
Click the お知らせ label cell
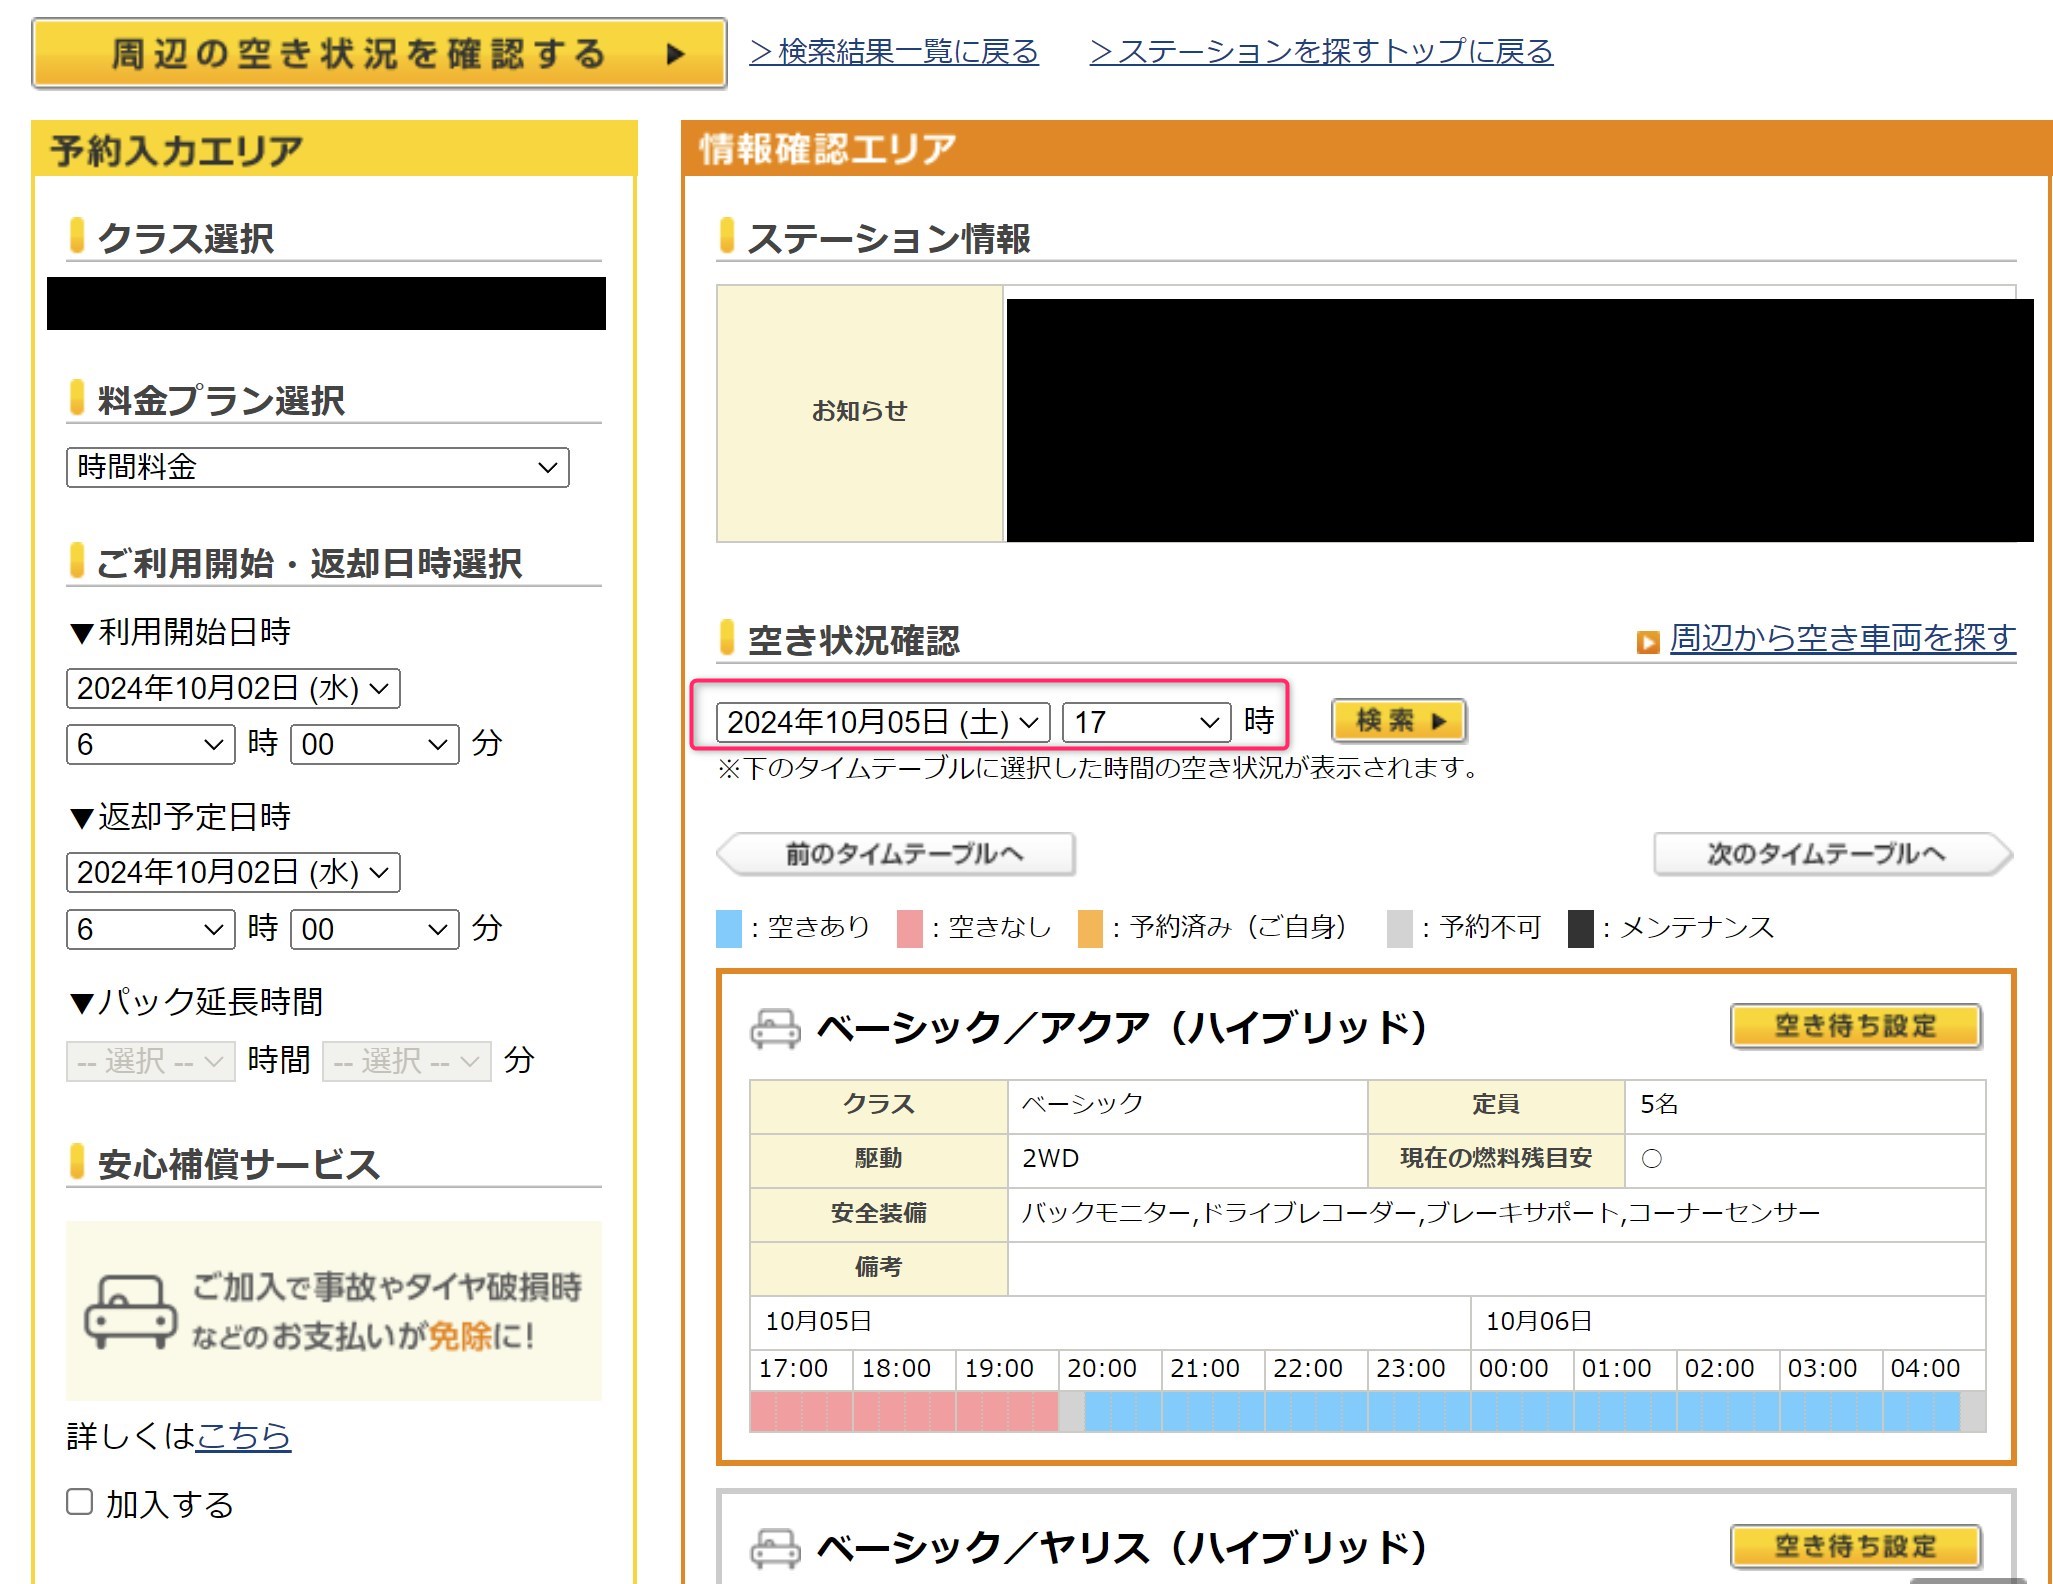point(860,413)
